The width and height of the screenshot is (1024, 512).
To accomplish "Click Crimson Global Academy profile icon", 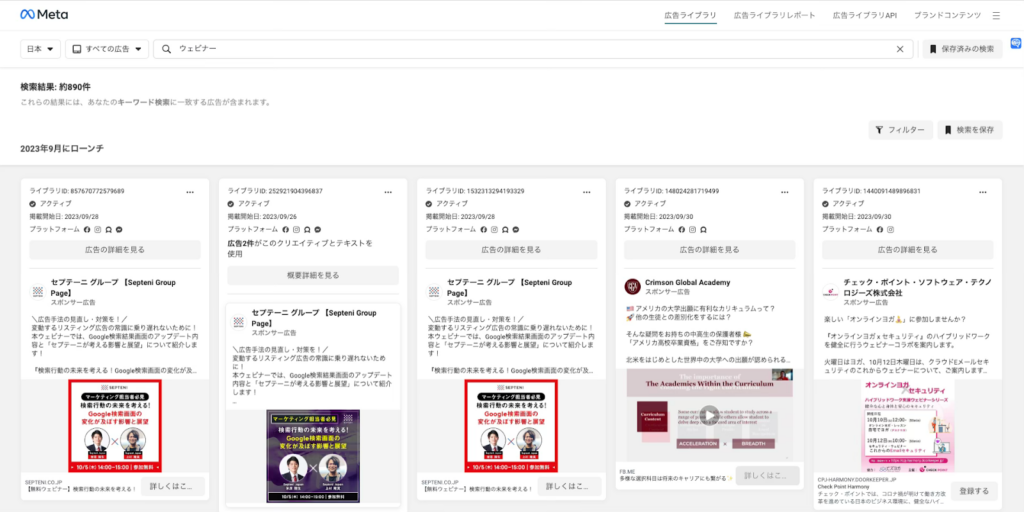I will pos(632,287).
